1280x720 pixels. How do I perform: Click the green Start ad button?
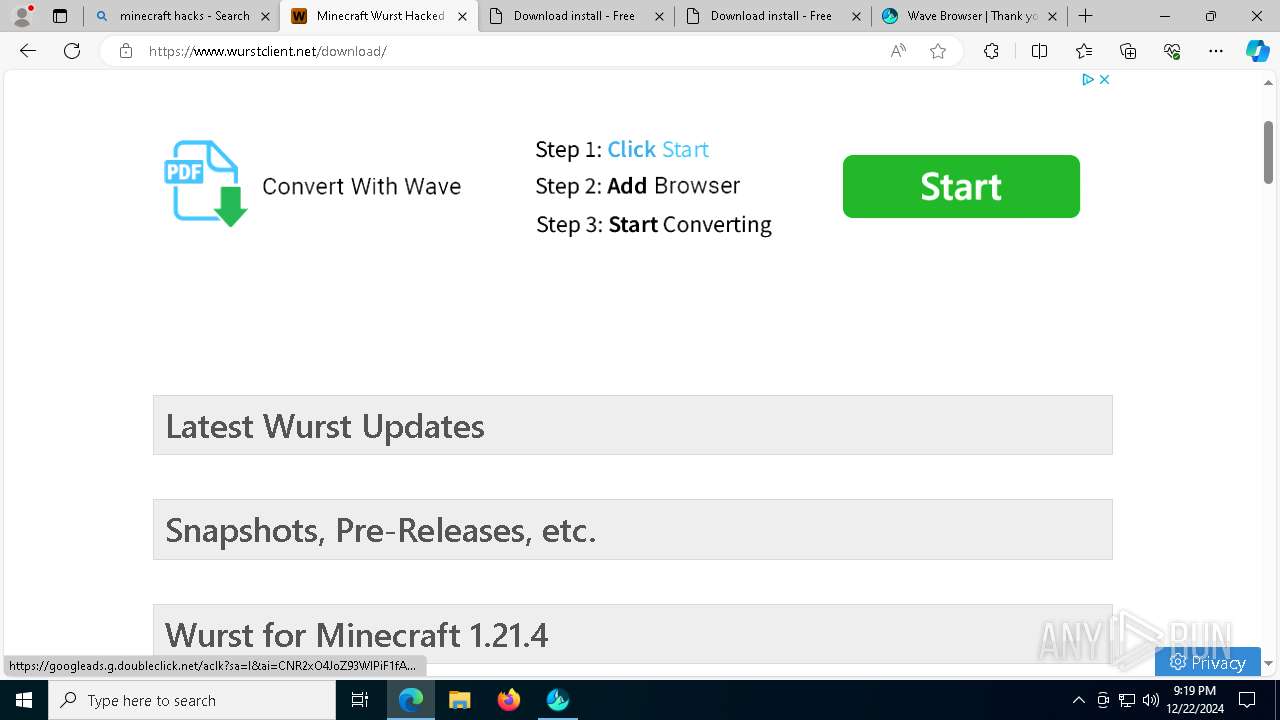point(961,186)
